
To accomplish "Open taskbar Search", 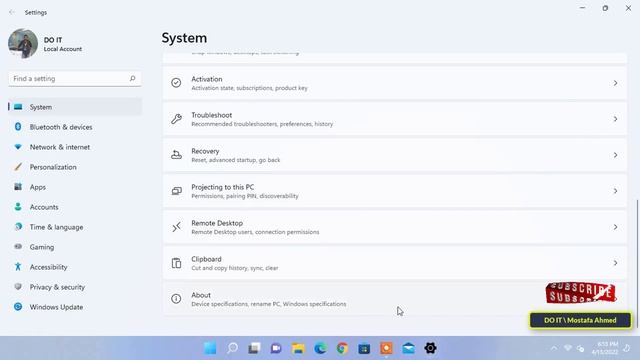I will coord(232,348).
